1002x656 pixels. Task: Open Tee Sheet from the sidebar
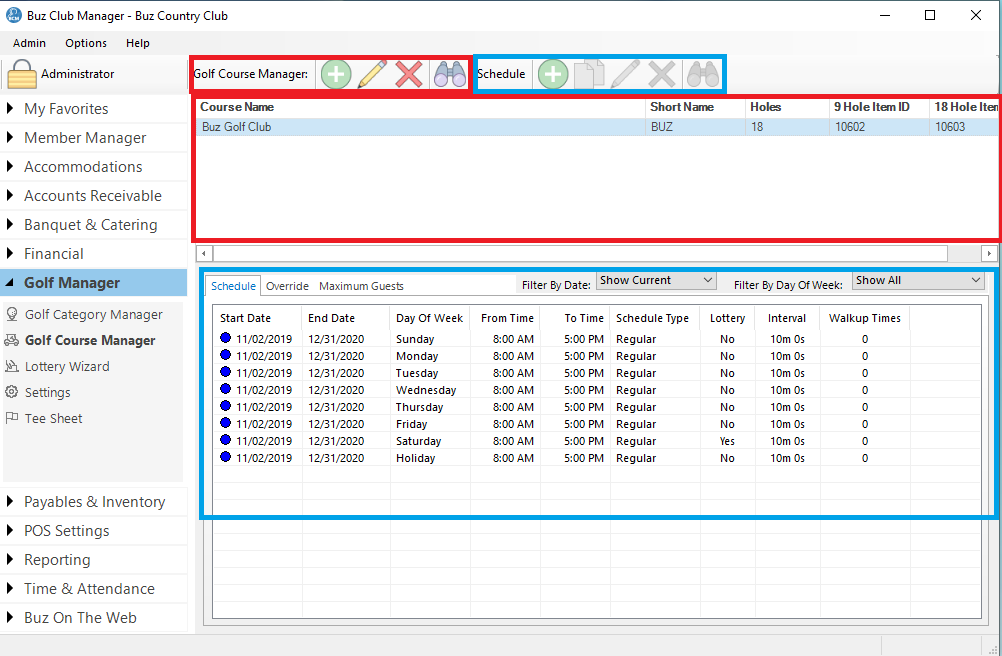53,418
